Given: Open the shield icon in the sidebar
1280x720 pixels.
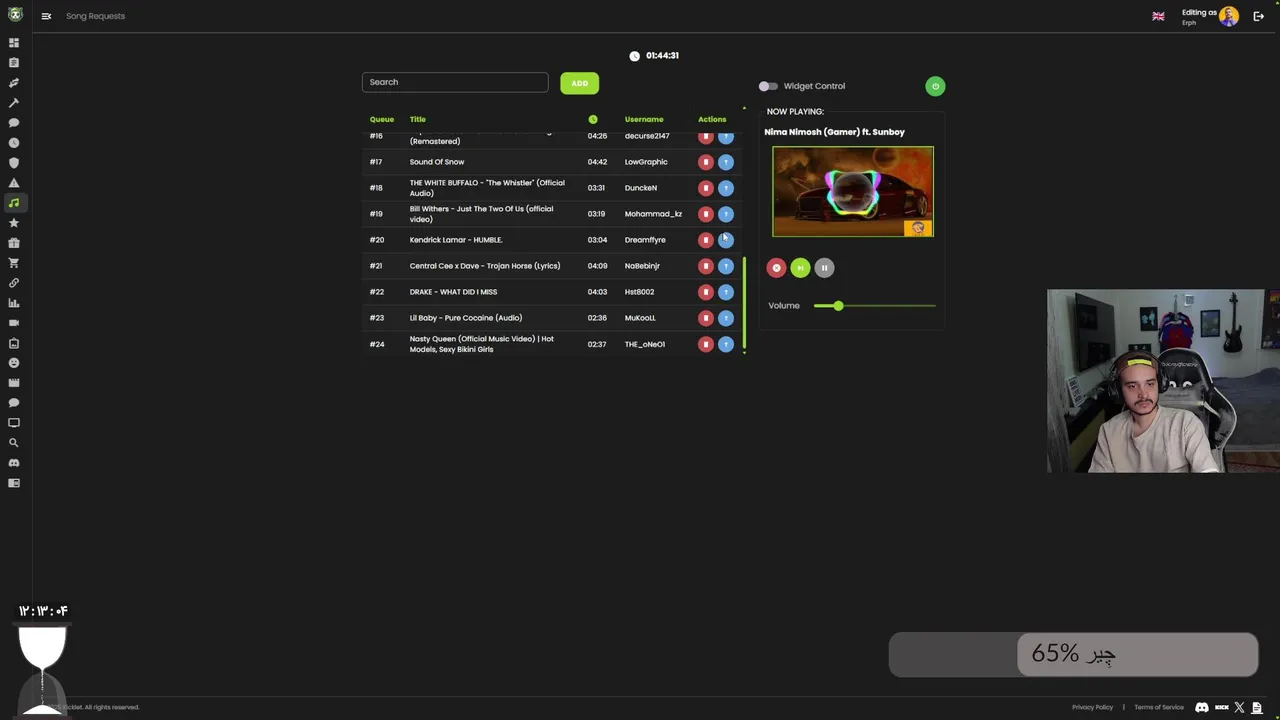Looking at the screenshot, I should (x=14, y=163).
